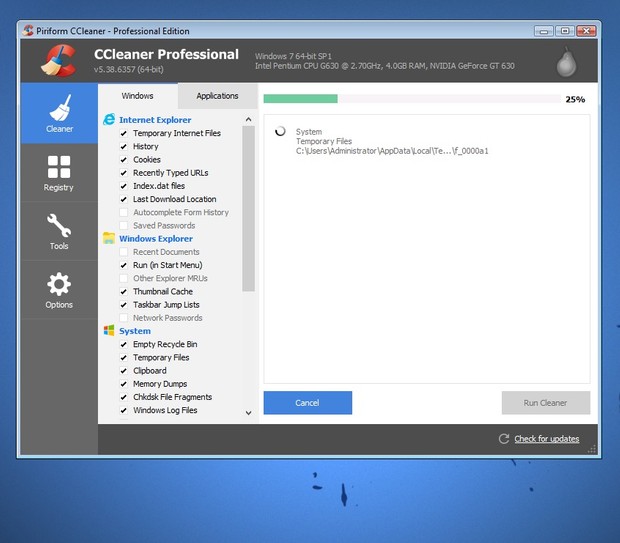The image size is (620, 543).
Task: Click the CCleaner logo in header
Action: coord(59,60)
